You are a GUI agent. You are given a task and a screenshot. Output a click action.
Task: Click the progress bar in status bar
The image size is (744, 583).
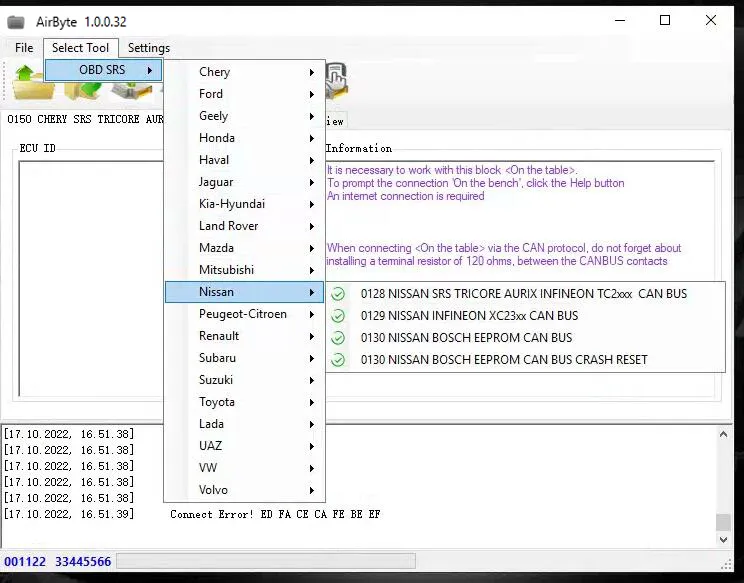pyautogui.click(x=266, y=562)
